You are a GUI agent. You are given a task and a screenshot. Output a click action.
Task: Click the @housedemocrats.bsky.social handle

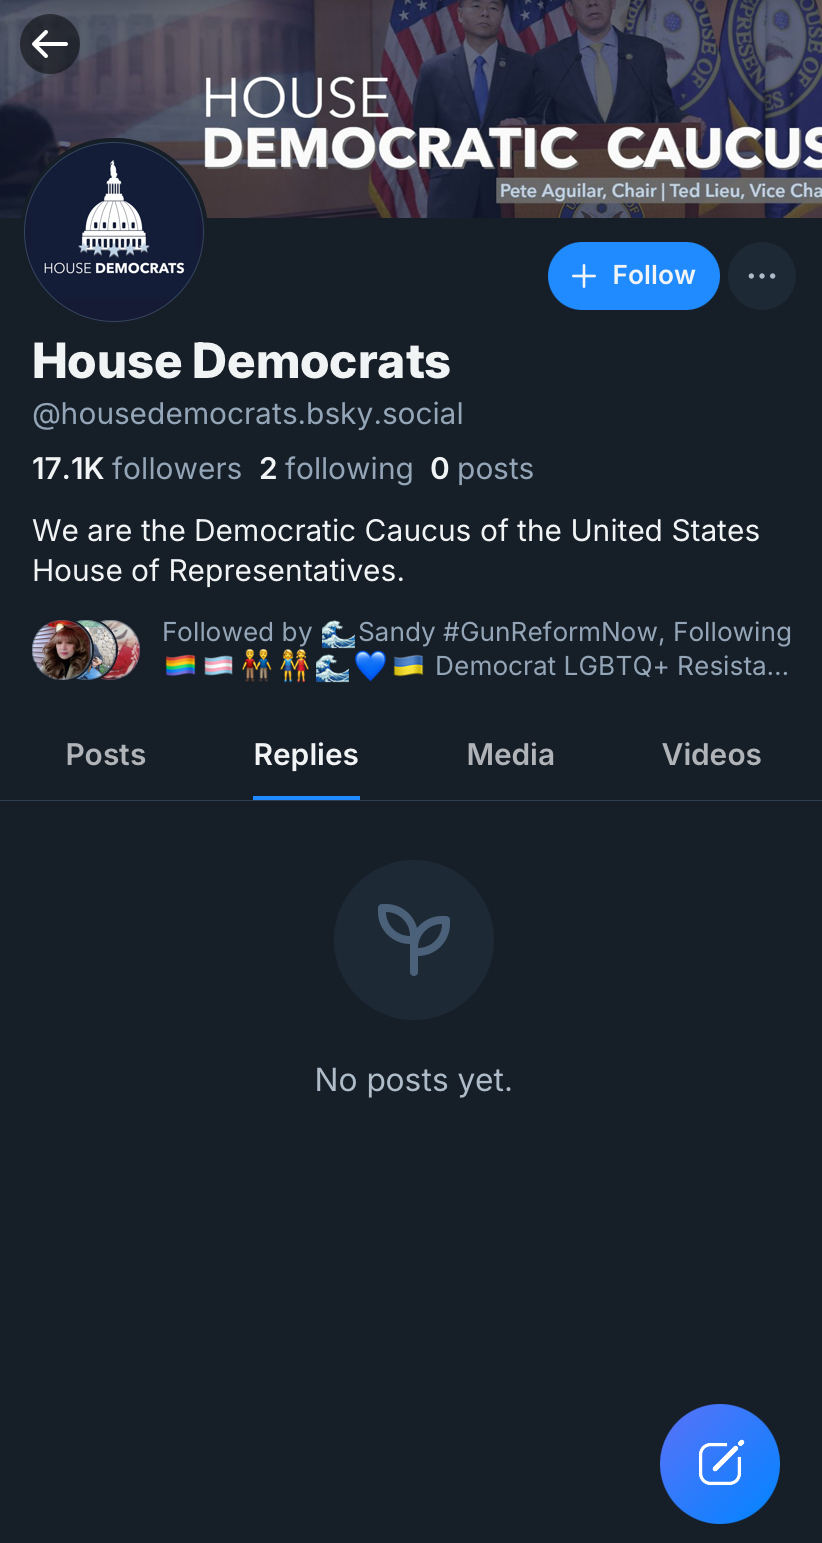coord(248,414)
